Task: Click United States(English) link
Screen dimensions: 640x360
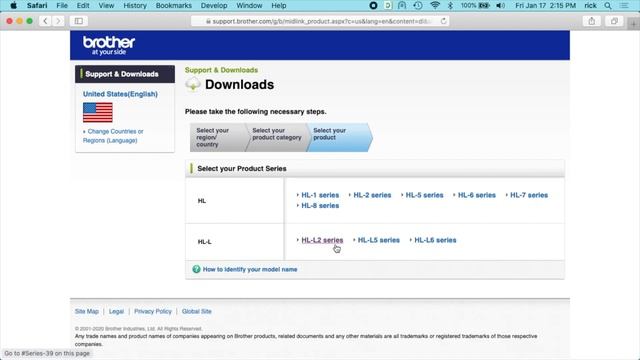Action: click(x=120, y=94)
